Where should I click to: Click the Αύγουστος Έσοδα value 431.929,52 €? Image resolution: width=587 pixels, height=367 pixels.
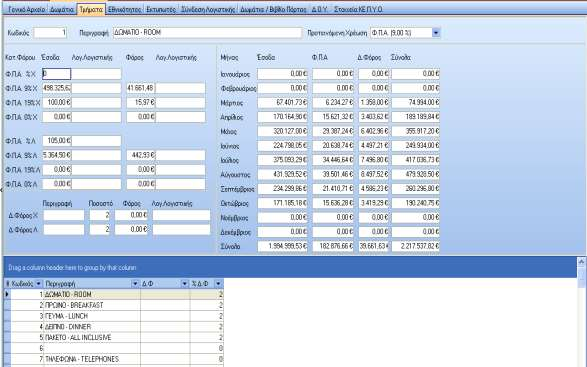282,175
